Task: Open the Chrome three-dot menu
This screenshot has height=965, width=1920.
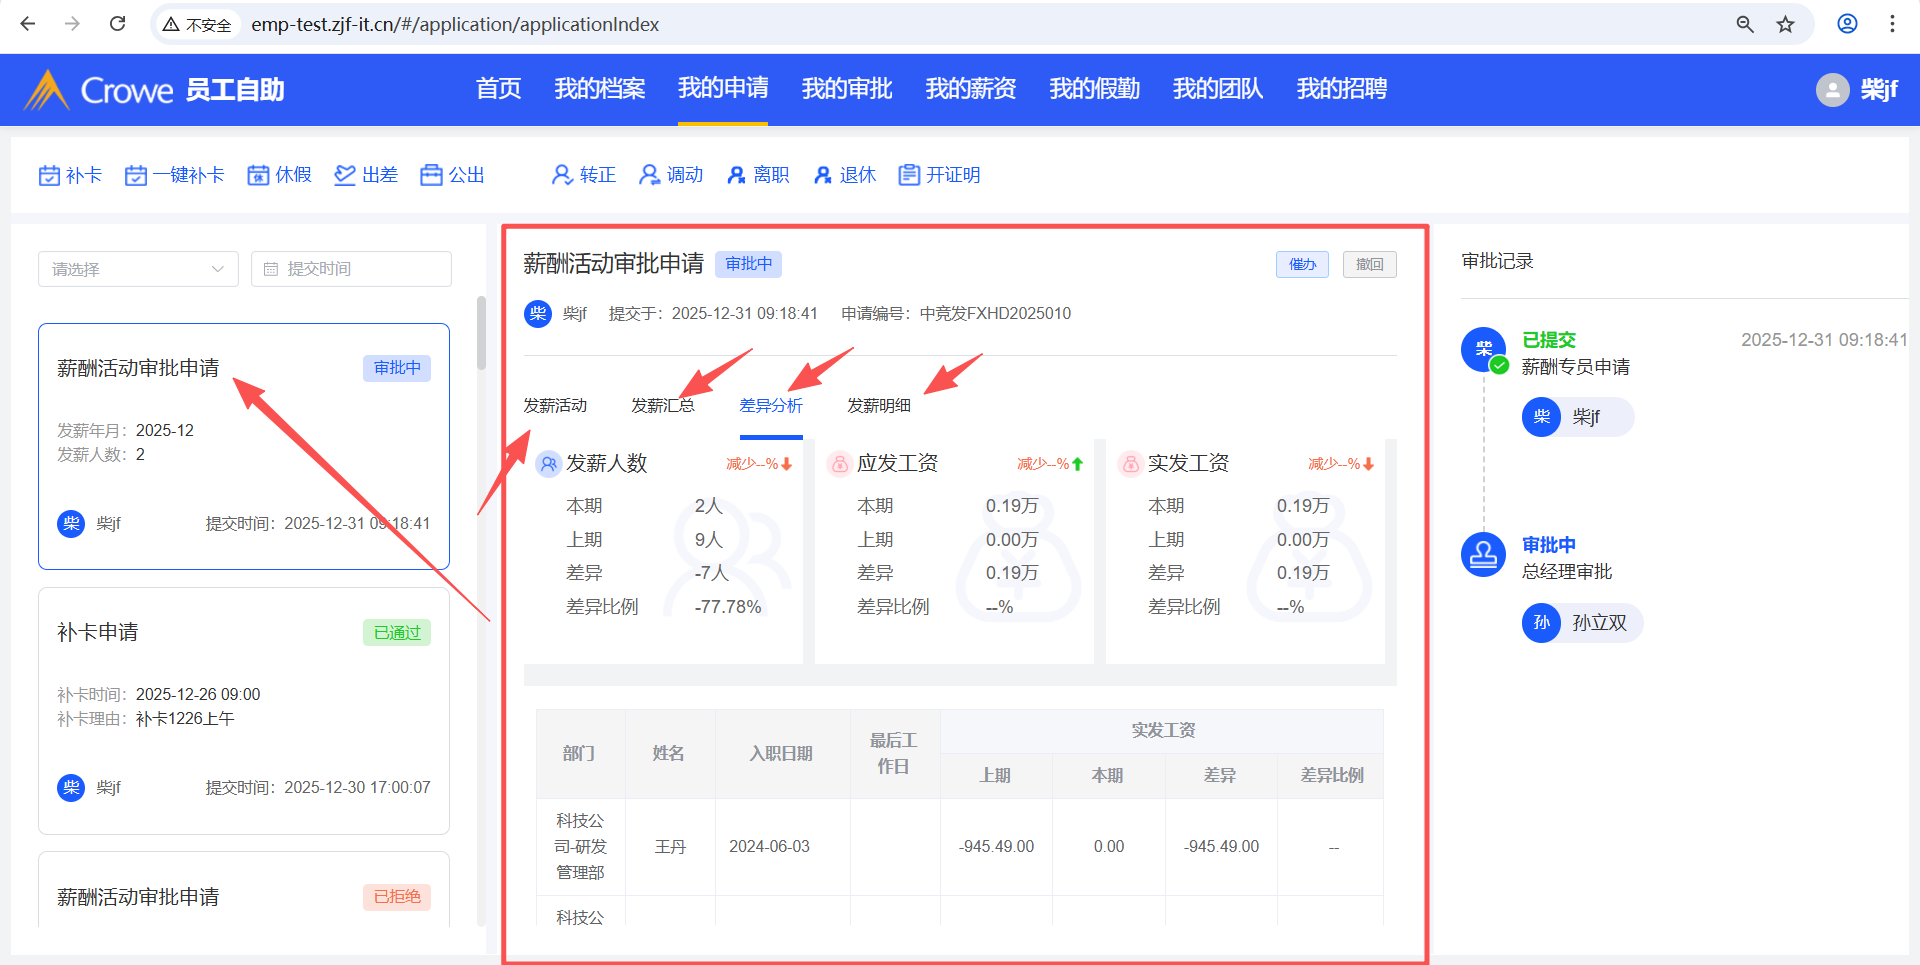Action: (1892, 24)
